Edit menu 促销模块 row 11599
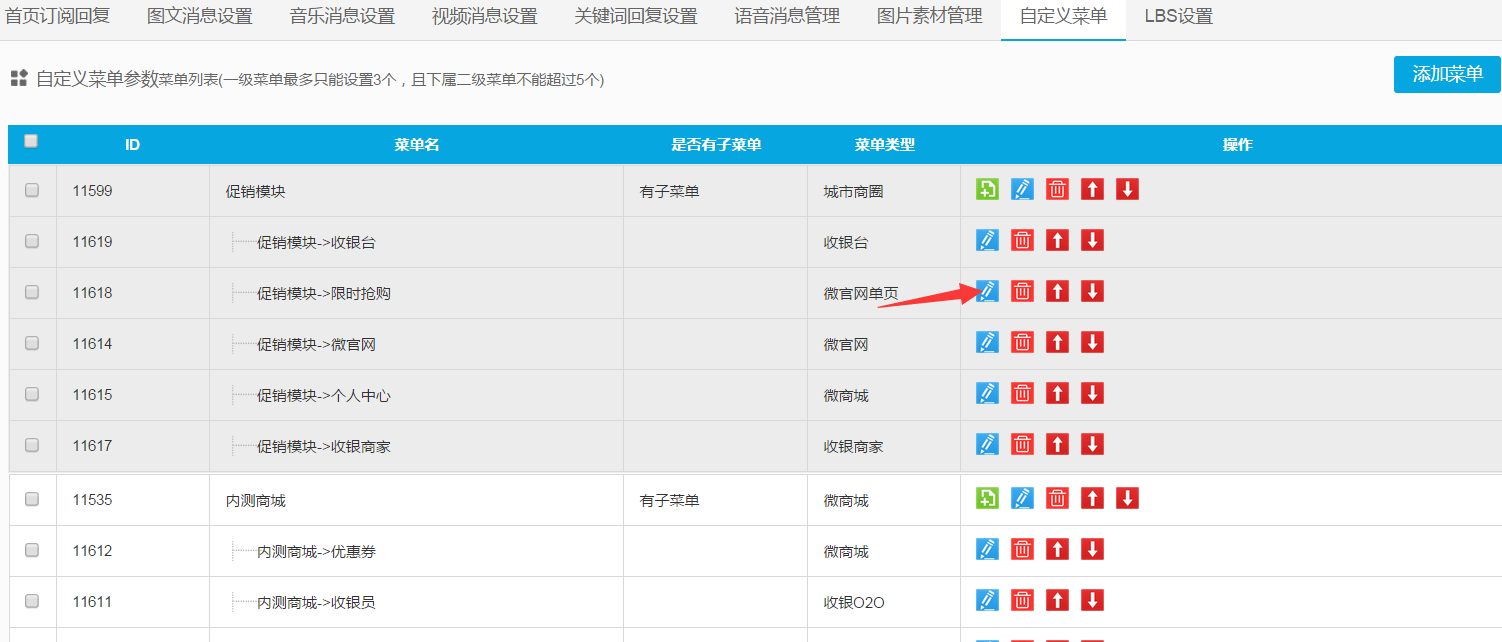Image resolution: width=1502 pixels, height=642 pixels. tap(1022, 189)
